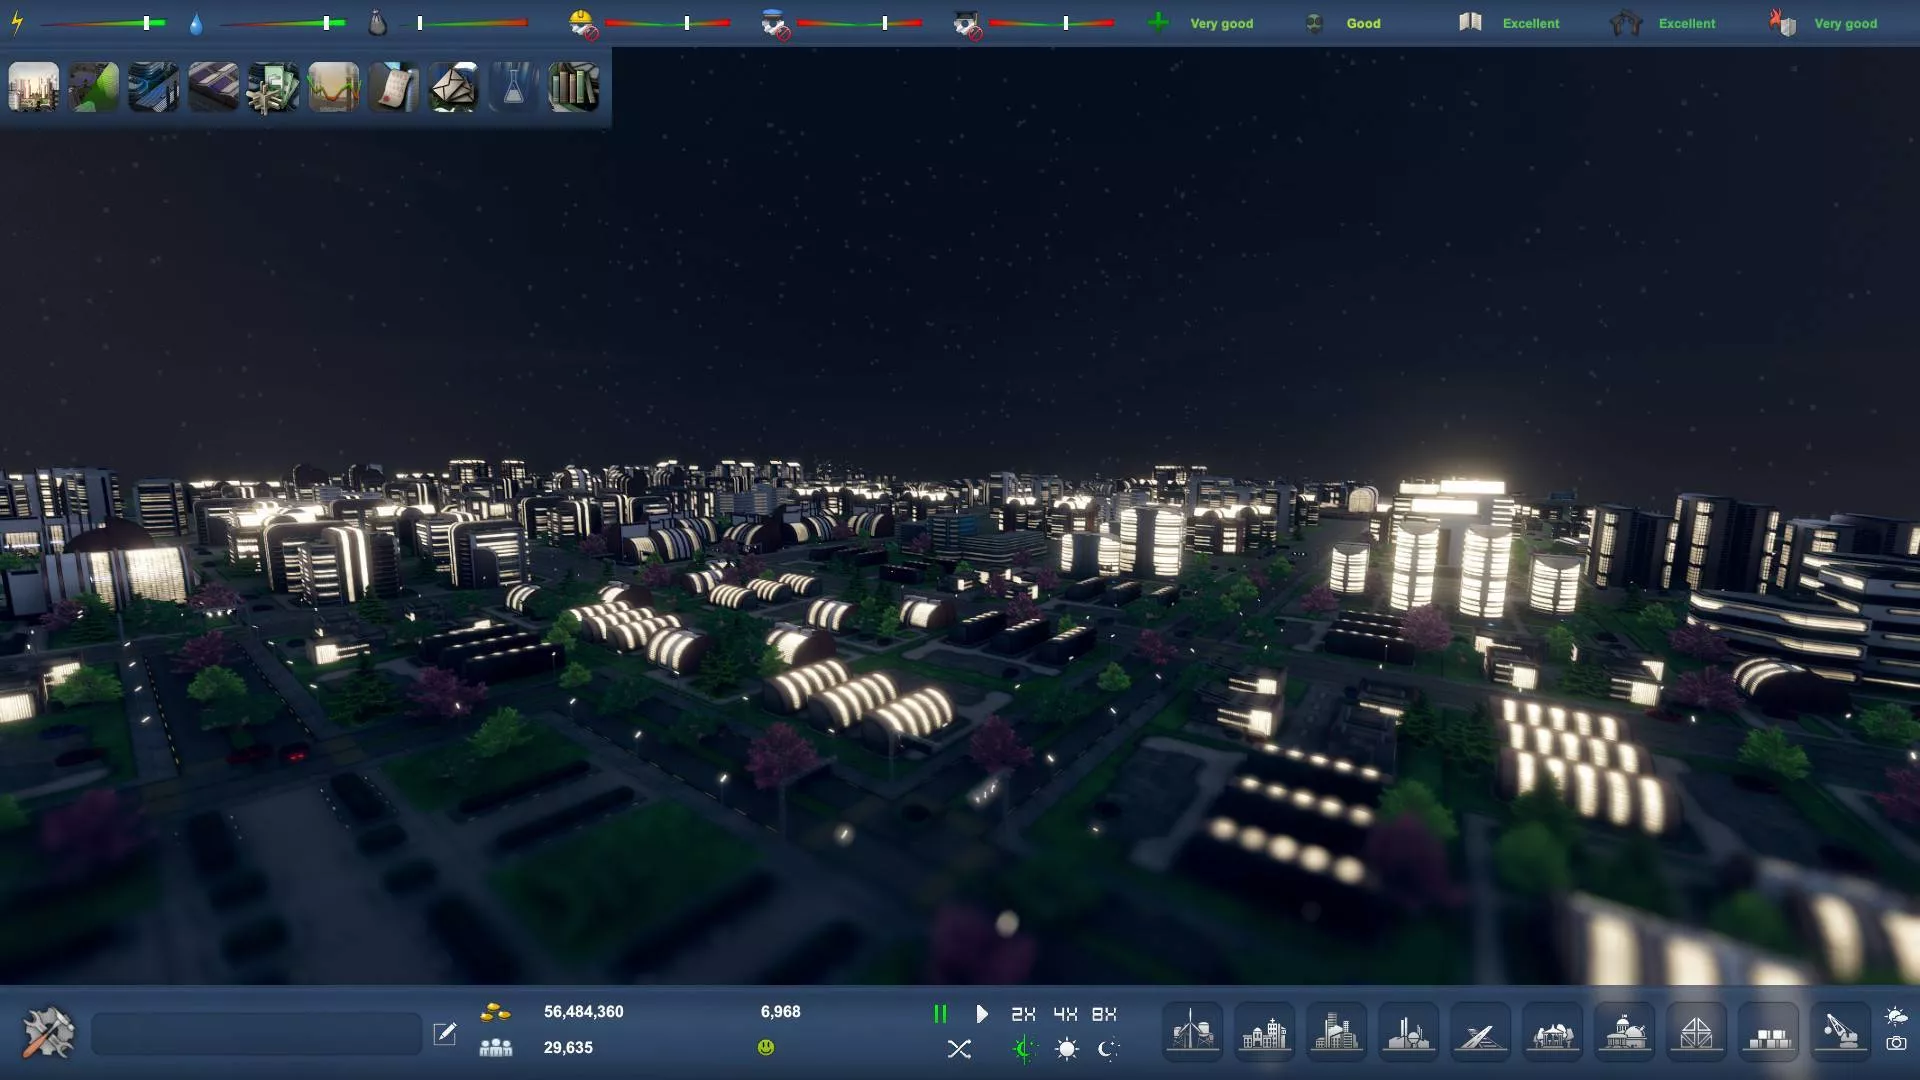Viewport: 1920px width, 1080px height.
Task: Open the utilities build menu (wind turbine icon)
Action: pos(1192,1031)
